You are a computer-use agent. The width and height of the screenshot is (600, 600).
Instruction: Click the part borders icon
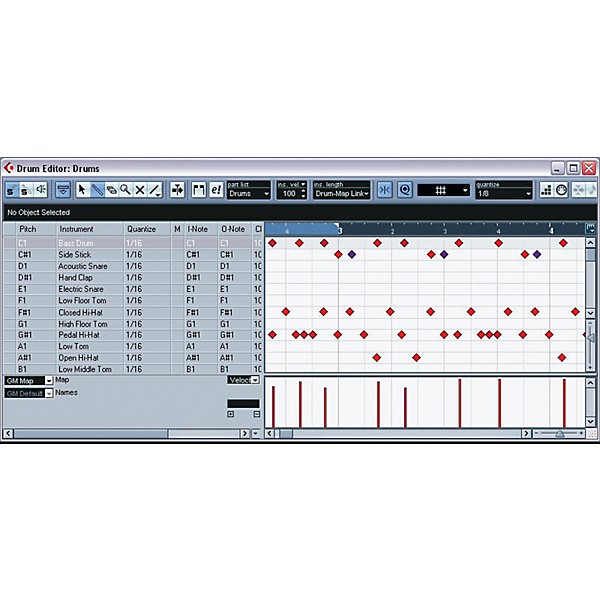199,190
